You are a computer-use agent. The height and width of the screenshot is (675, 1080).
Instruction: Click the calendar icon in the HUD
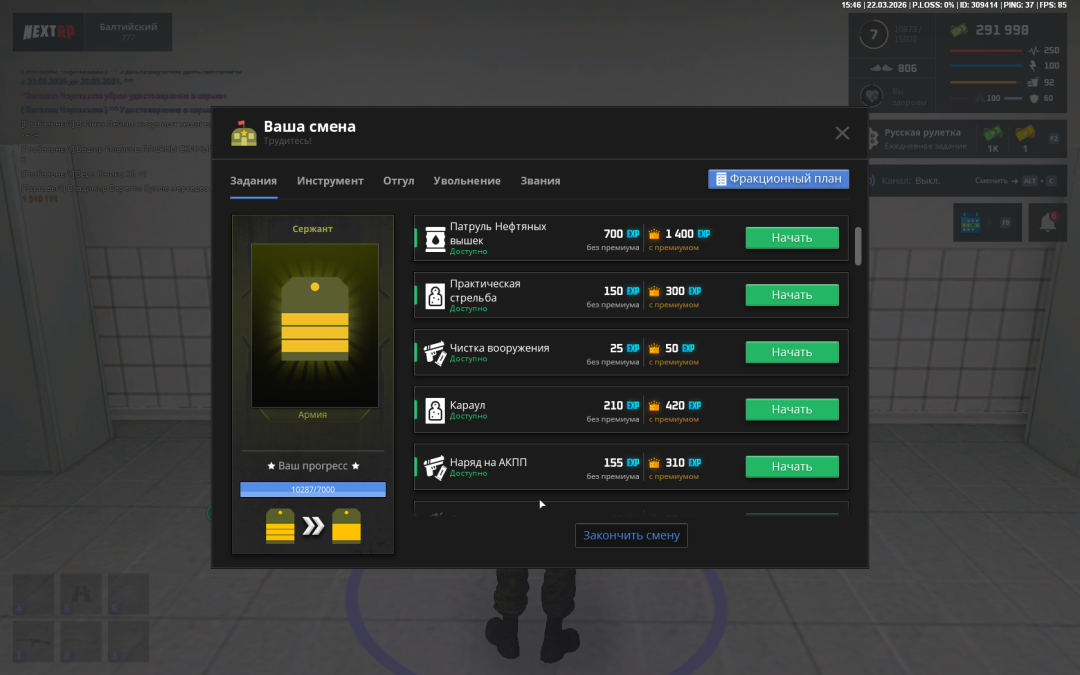point(967,222)
